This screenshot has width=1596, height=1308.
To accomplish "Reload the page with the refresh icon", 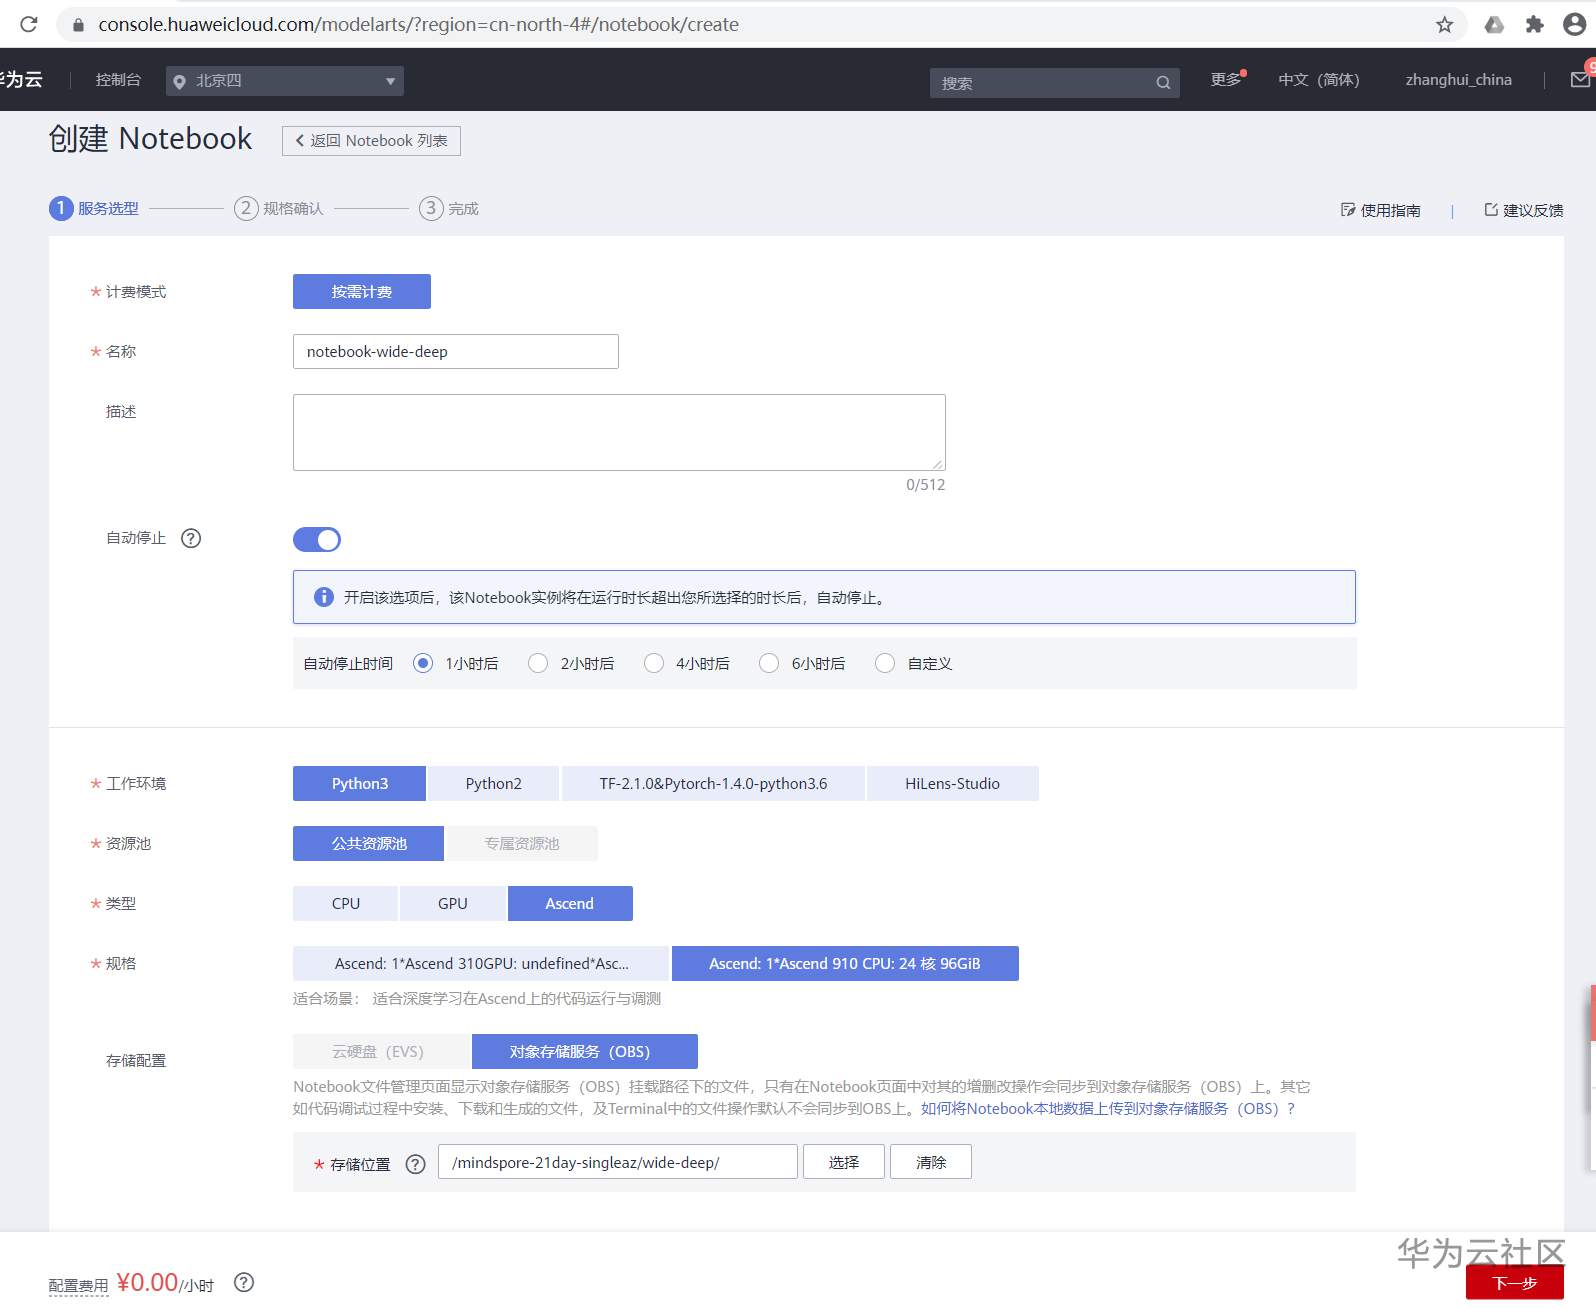I will [29, 24].
